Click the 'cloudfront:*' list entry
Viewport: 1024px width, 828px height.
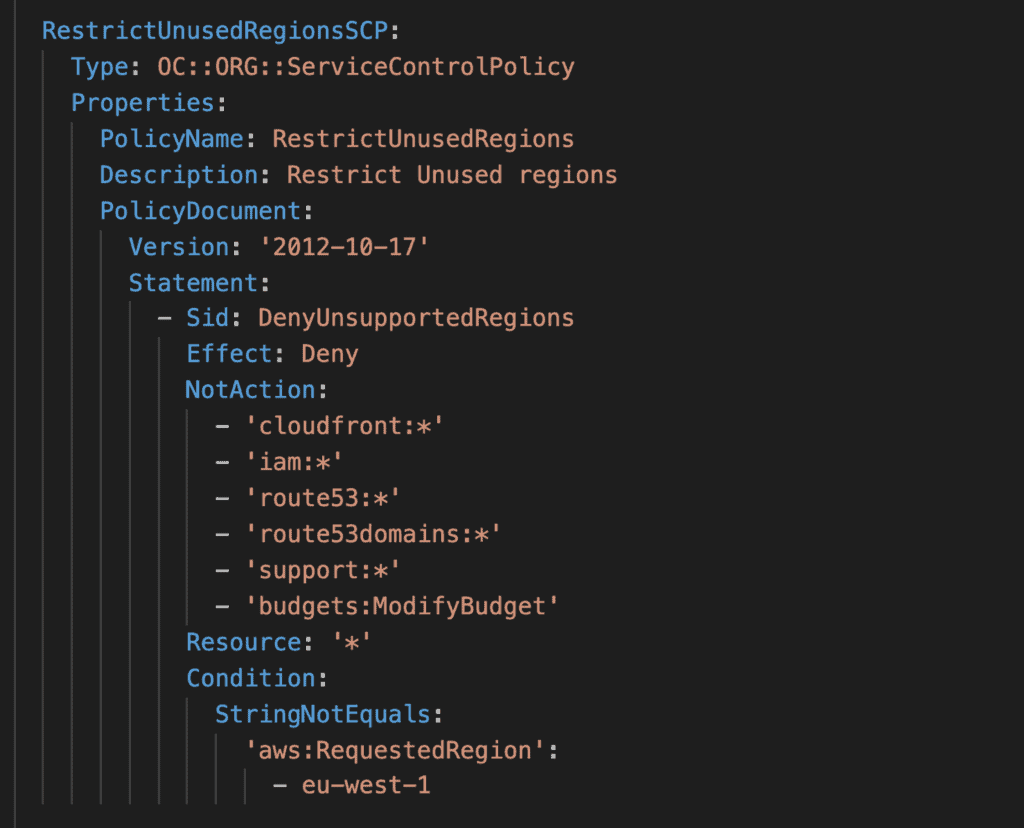(344, 426)
